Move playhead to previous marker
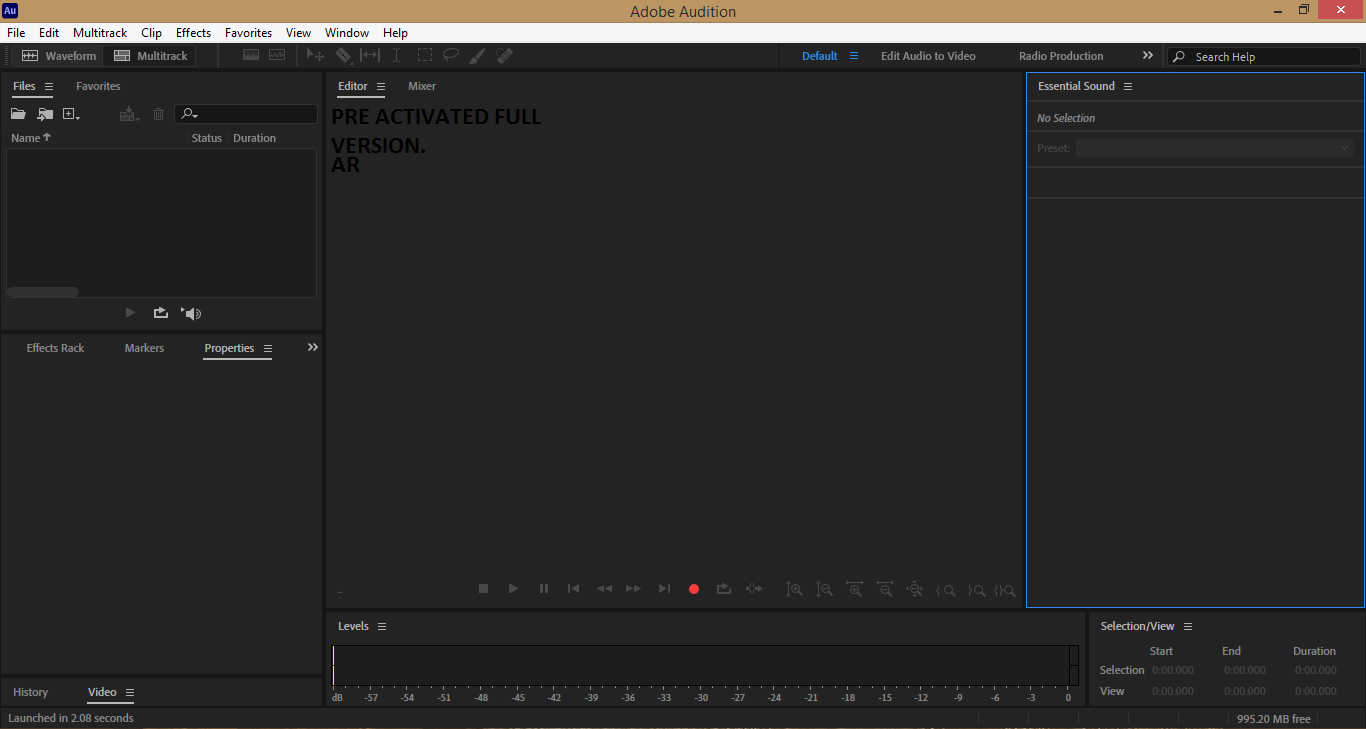Screen dimensions: 1366x729 [x=573, y=589]
